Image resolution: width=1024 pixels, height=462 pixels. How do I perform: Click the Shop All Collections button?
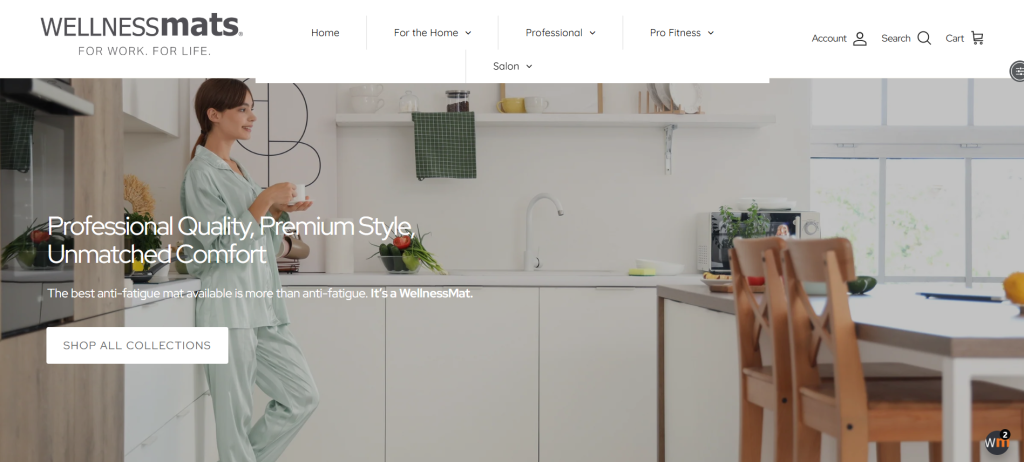[137, 345]
